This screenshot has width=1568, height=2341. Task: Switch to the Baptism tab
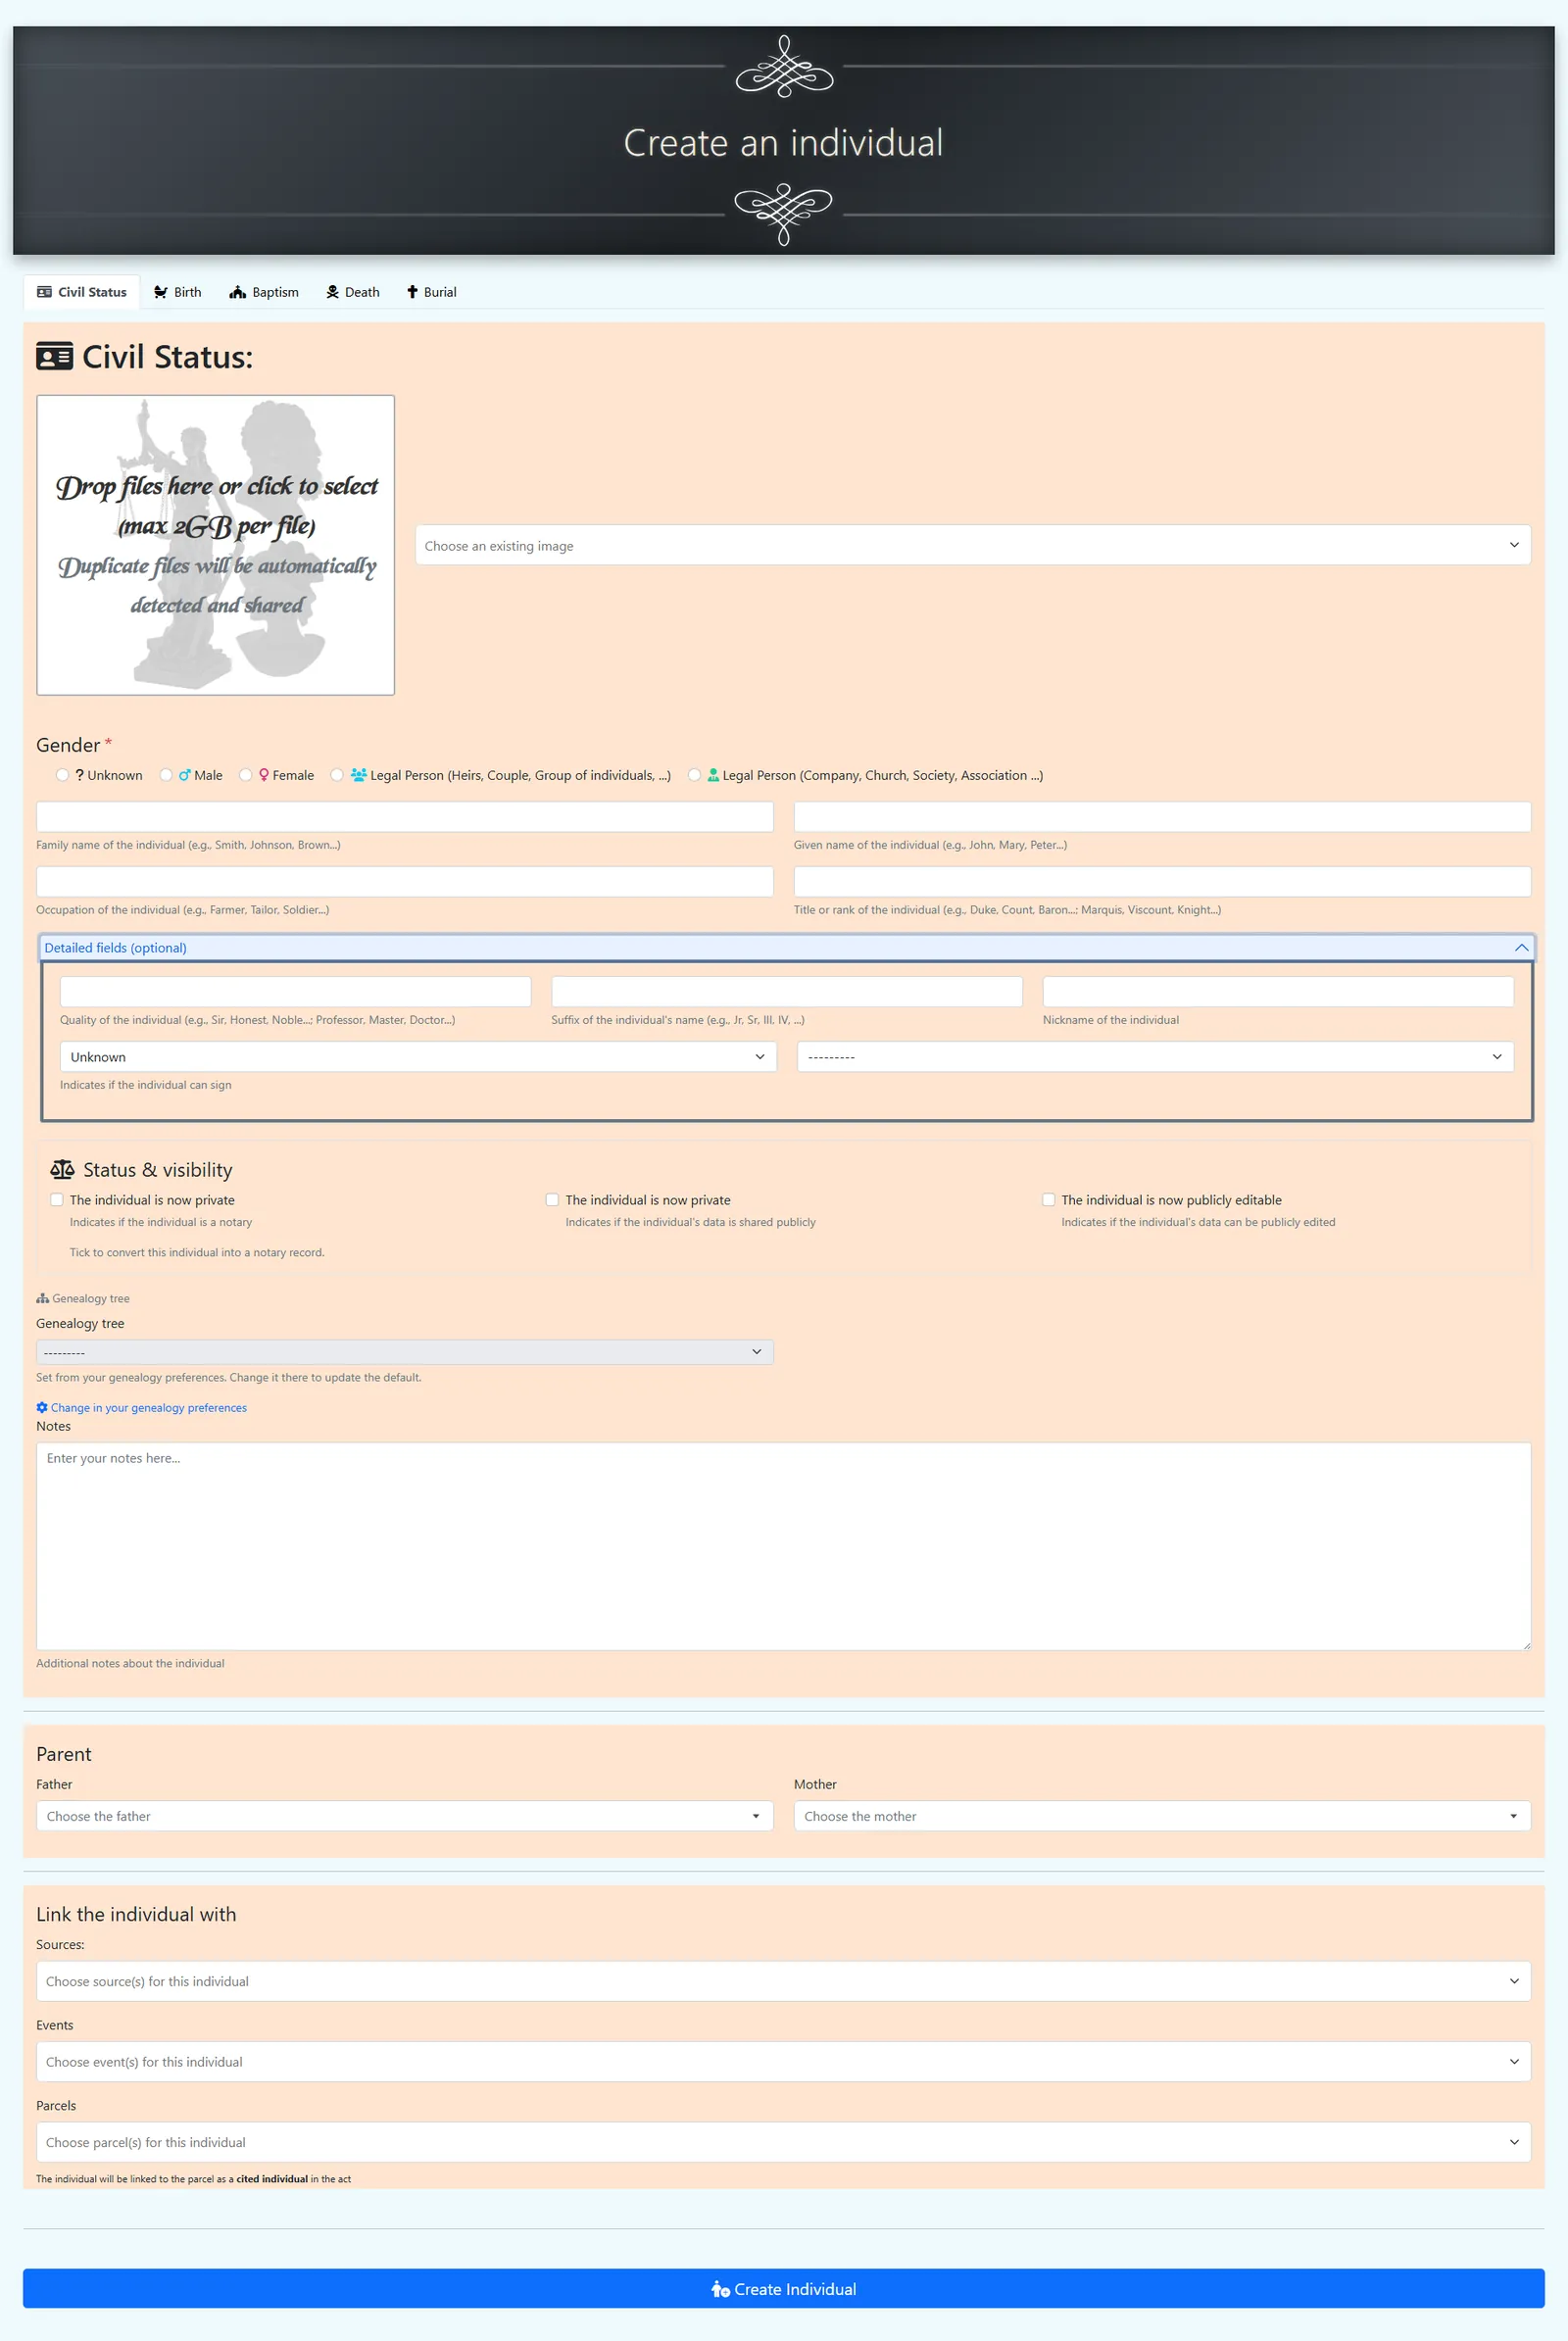click(264, 292)
